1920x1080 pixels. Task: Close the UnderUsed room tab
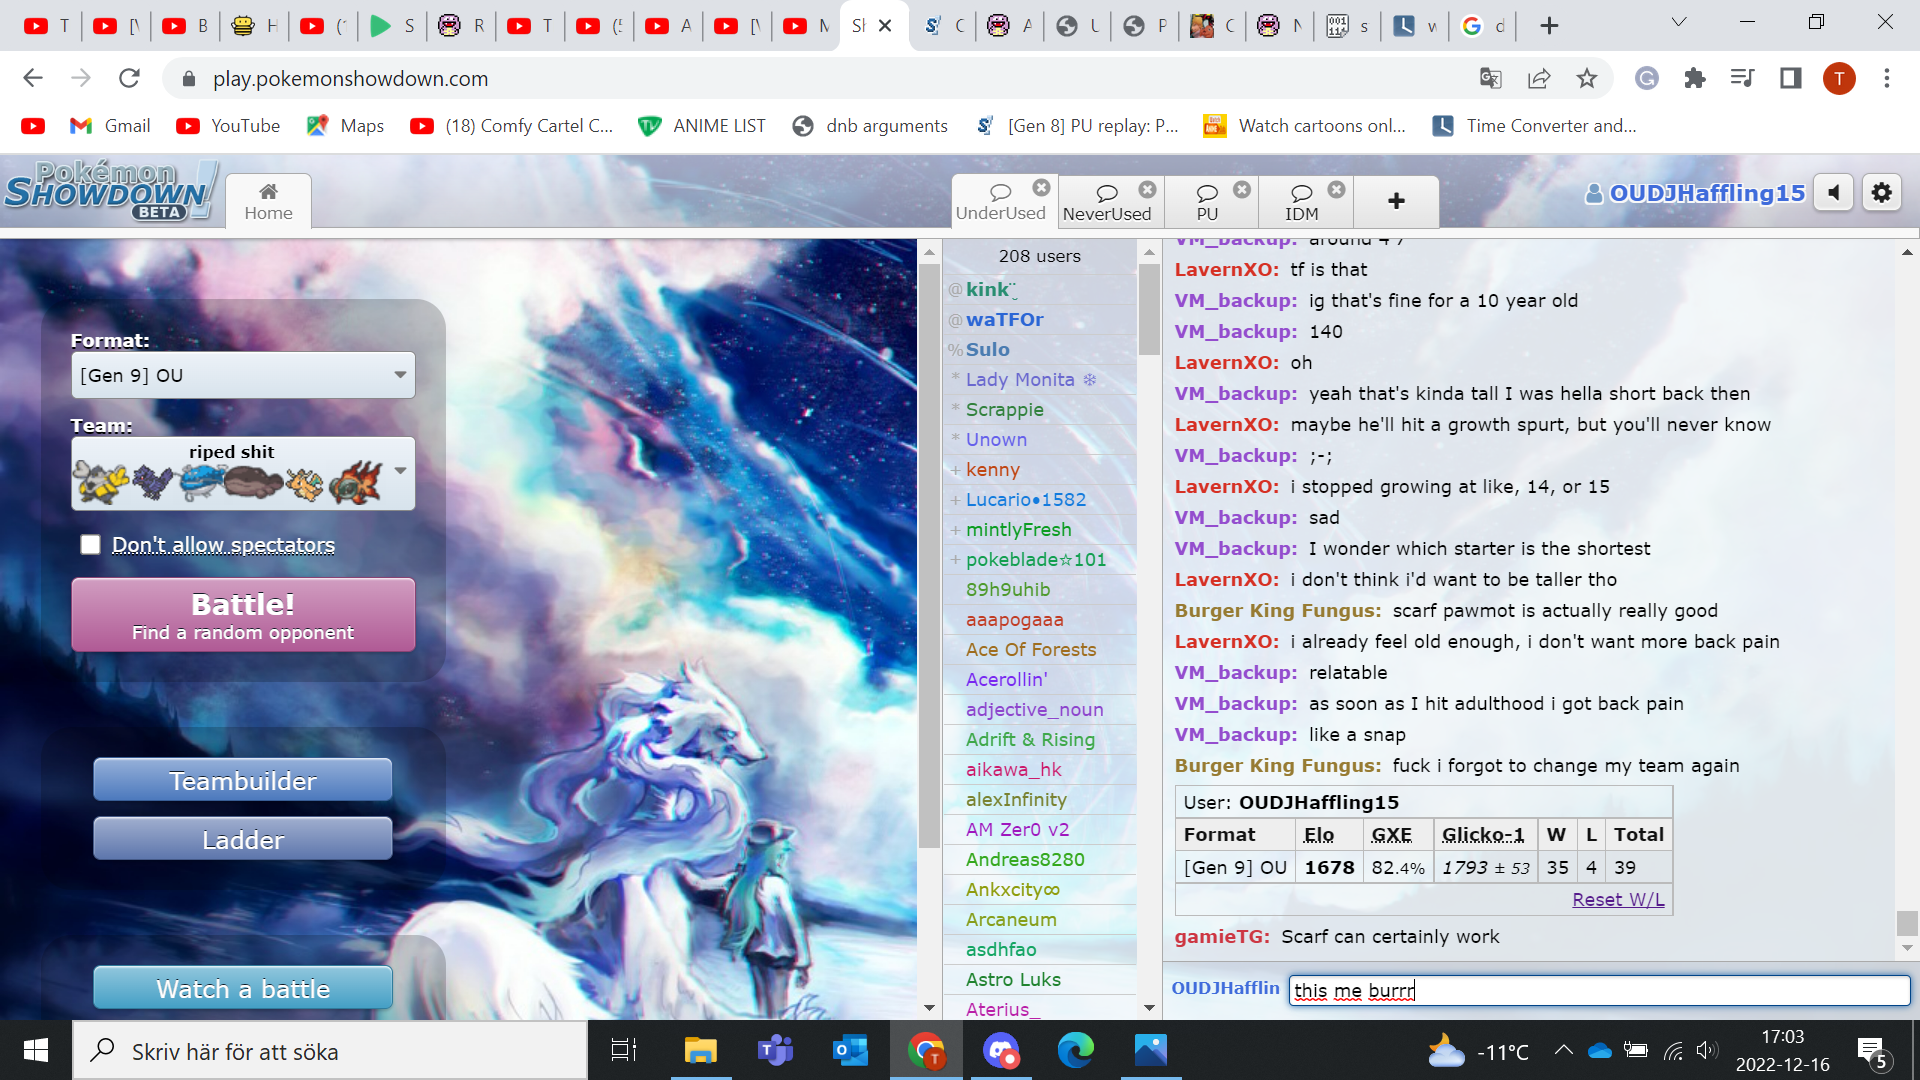(1041, 187)
